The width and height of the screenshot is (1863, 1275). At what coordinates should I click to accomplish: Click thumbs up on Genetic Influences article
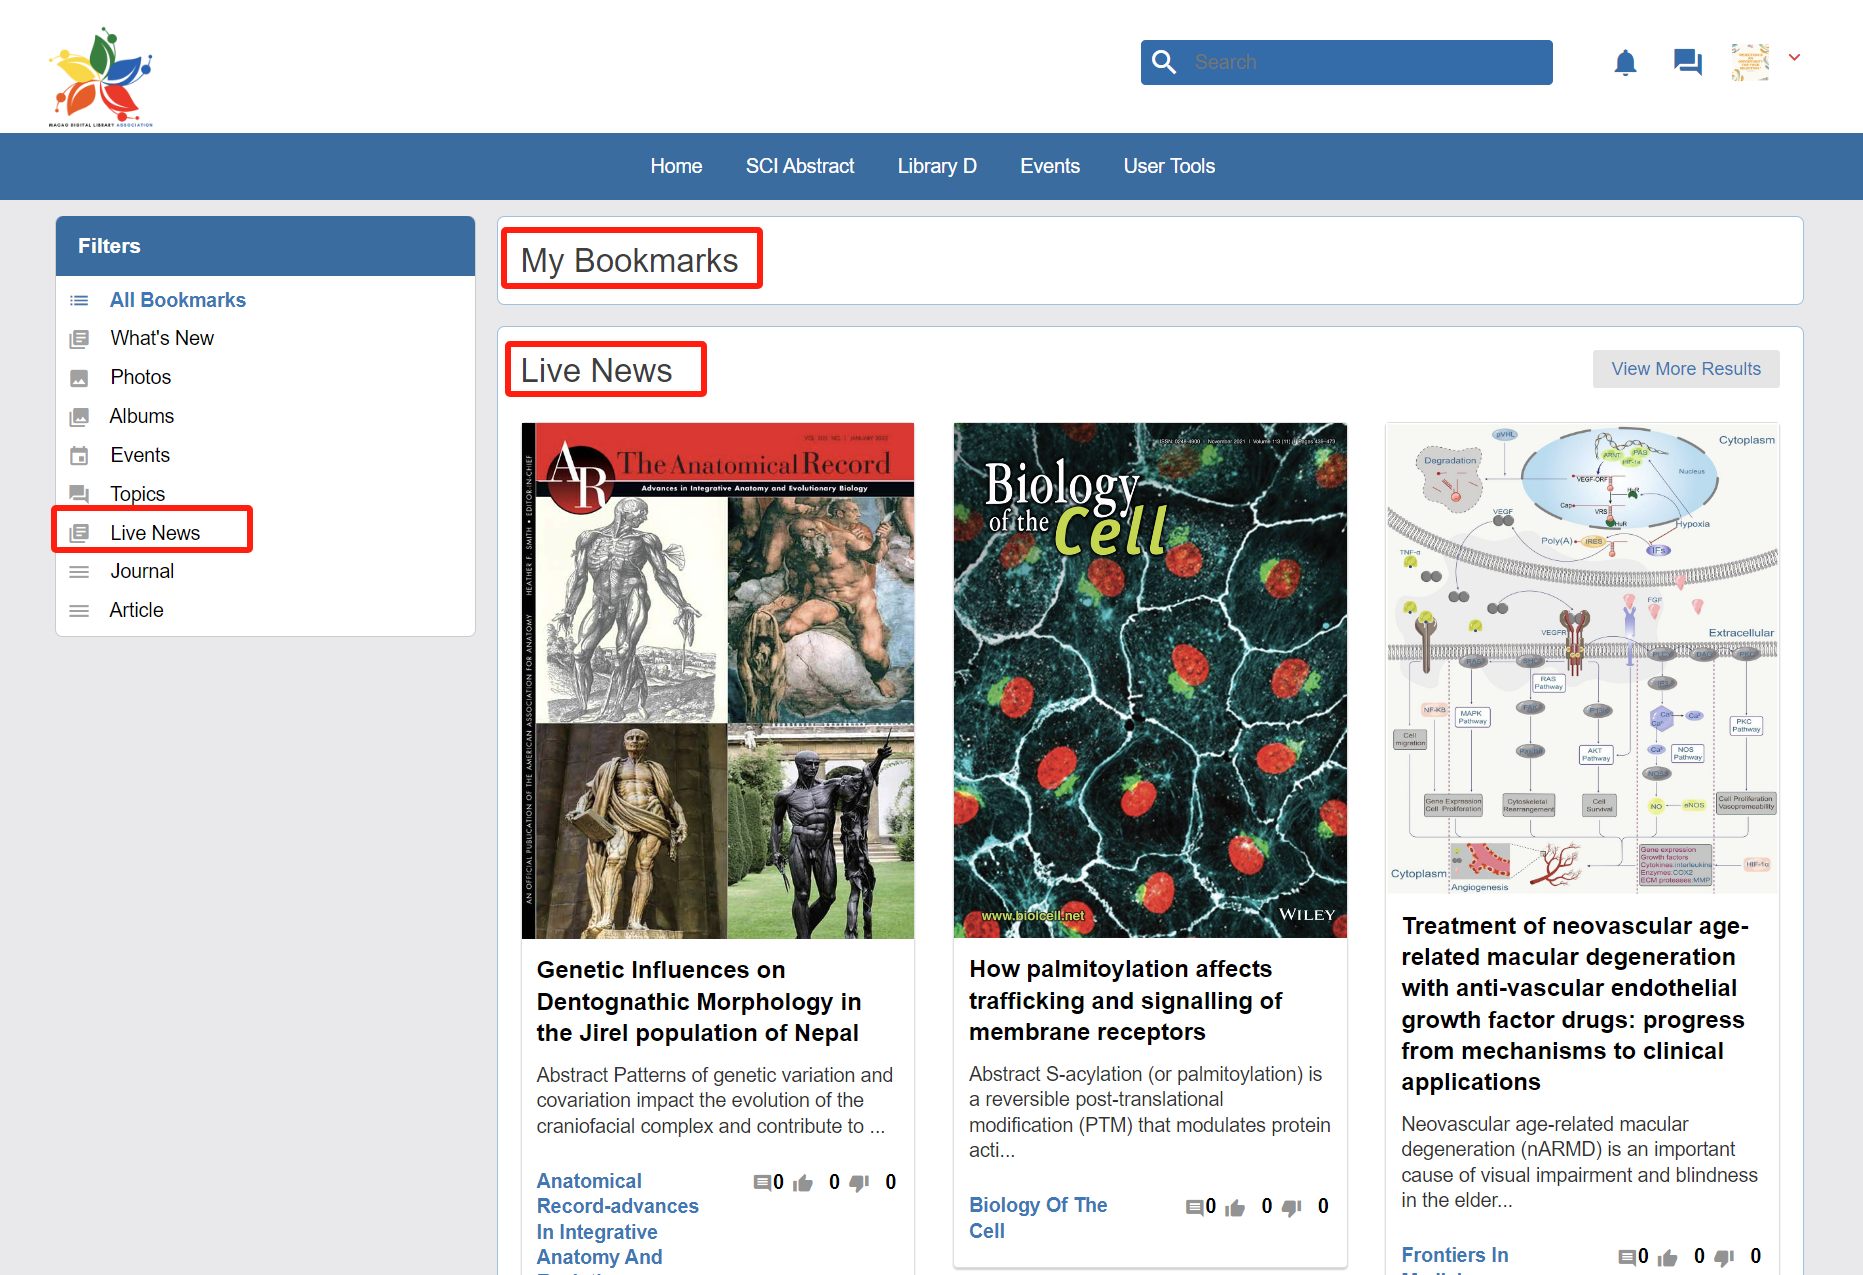click(803, 1183)
